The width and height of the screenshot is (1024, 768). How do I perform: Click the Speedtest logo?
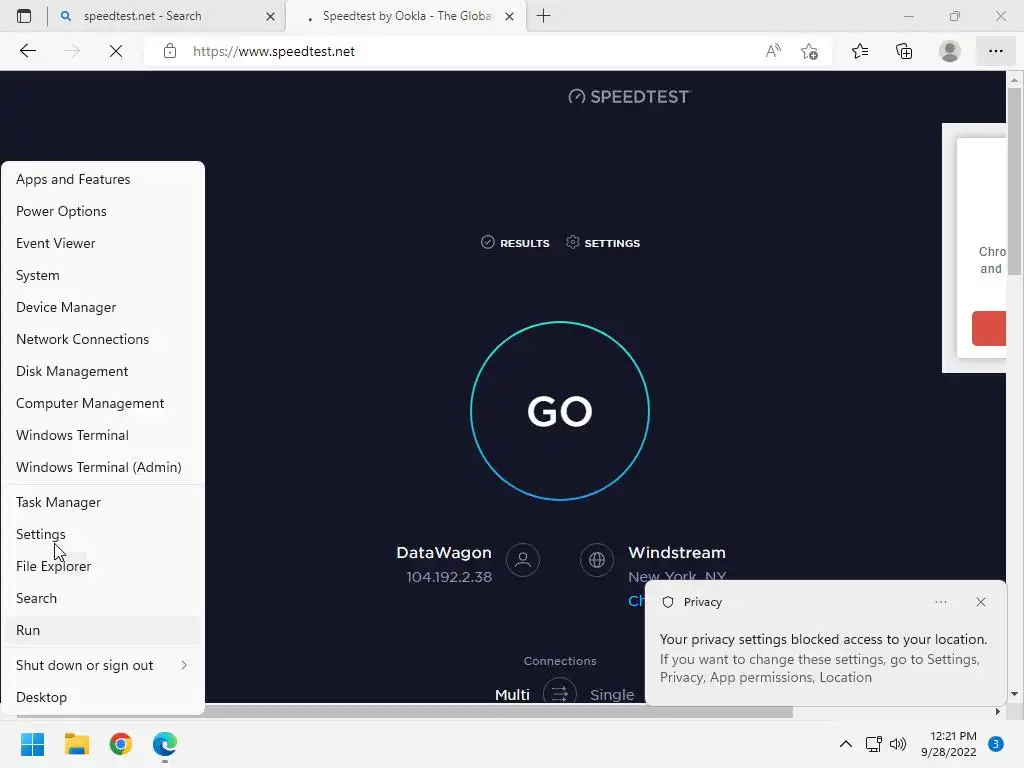click(x=629, y=97)
